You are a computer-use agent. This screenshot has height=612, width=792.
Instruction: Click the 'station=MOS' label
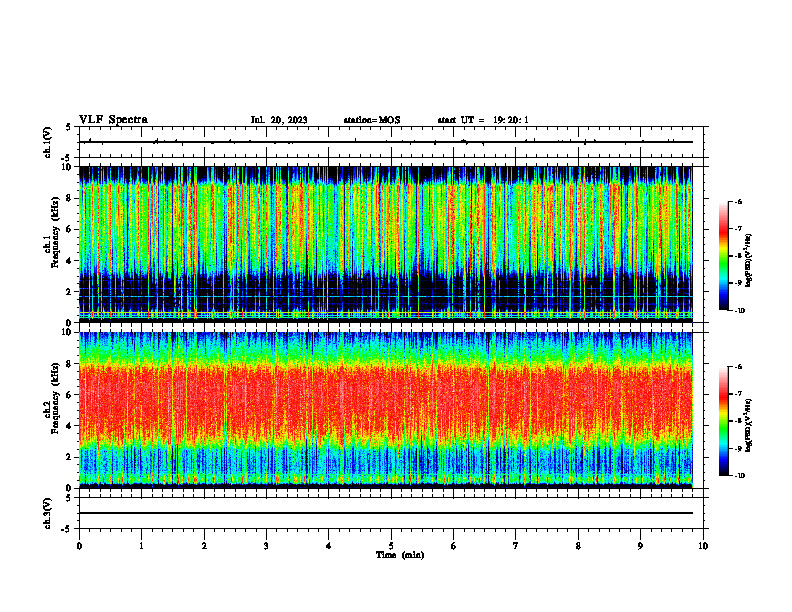point(372,120)
